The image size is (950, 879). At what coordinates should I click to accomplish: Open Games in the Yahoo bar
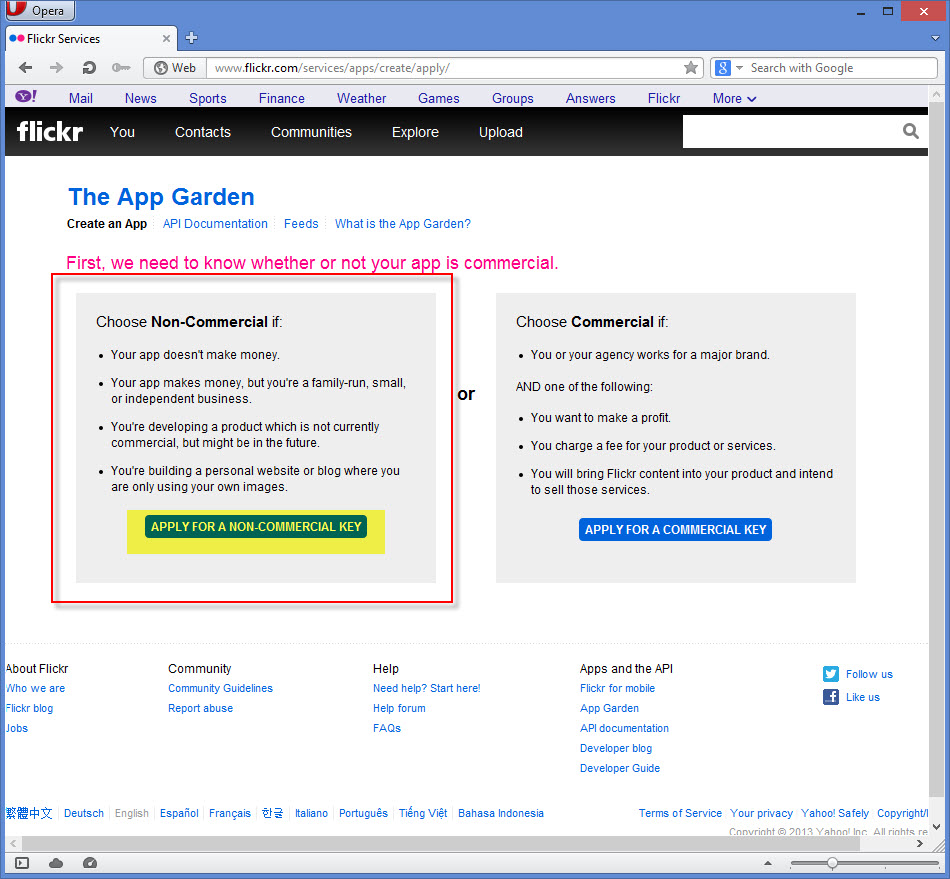439,98
